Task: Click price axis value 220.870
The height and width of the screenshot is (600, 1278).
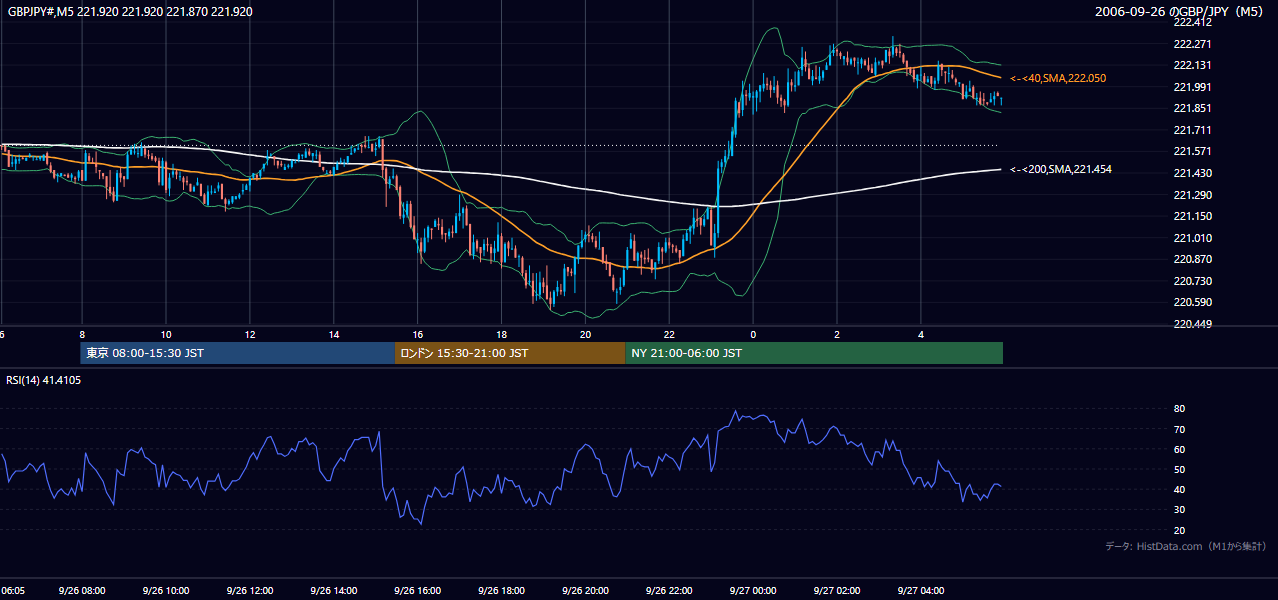Action: tap(1193, 259)
